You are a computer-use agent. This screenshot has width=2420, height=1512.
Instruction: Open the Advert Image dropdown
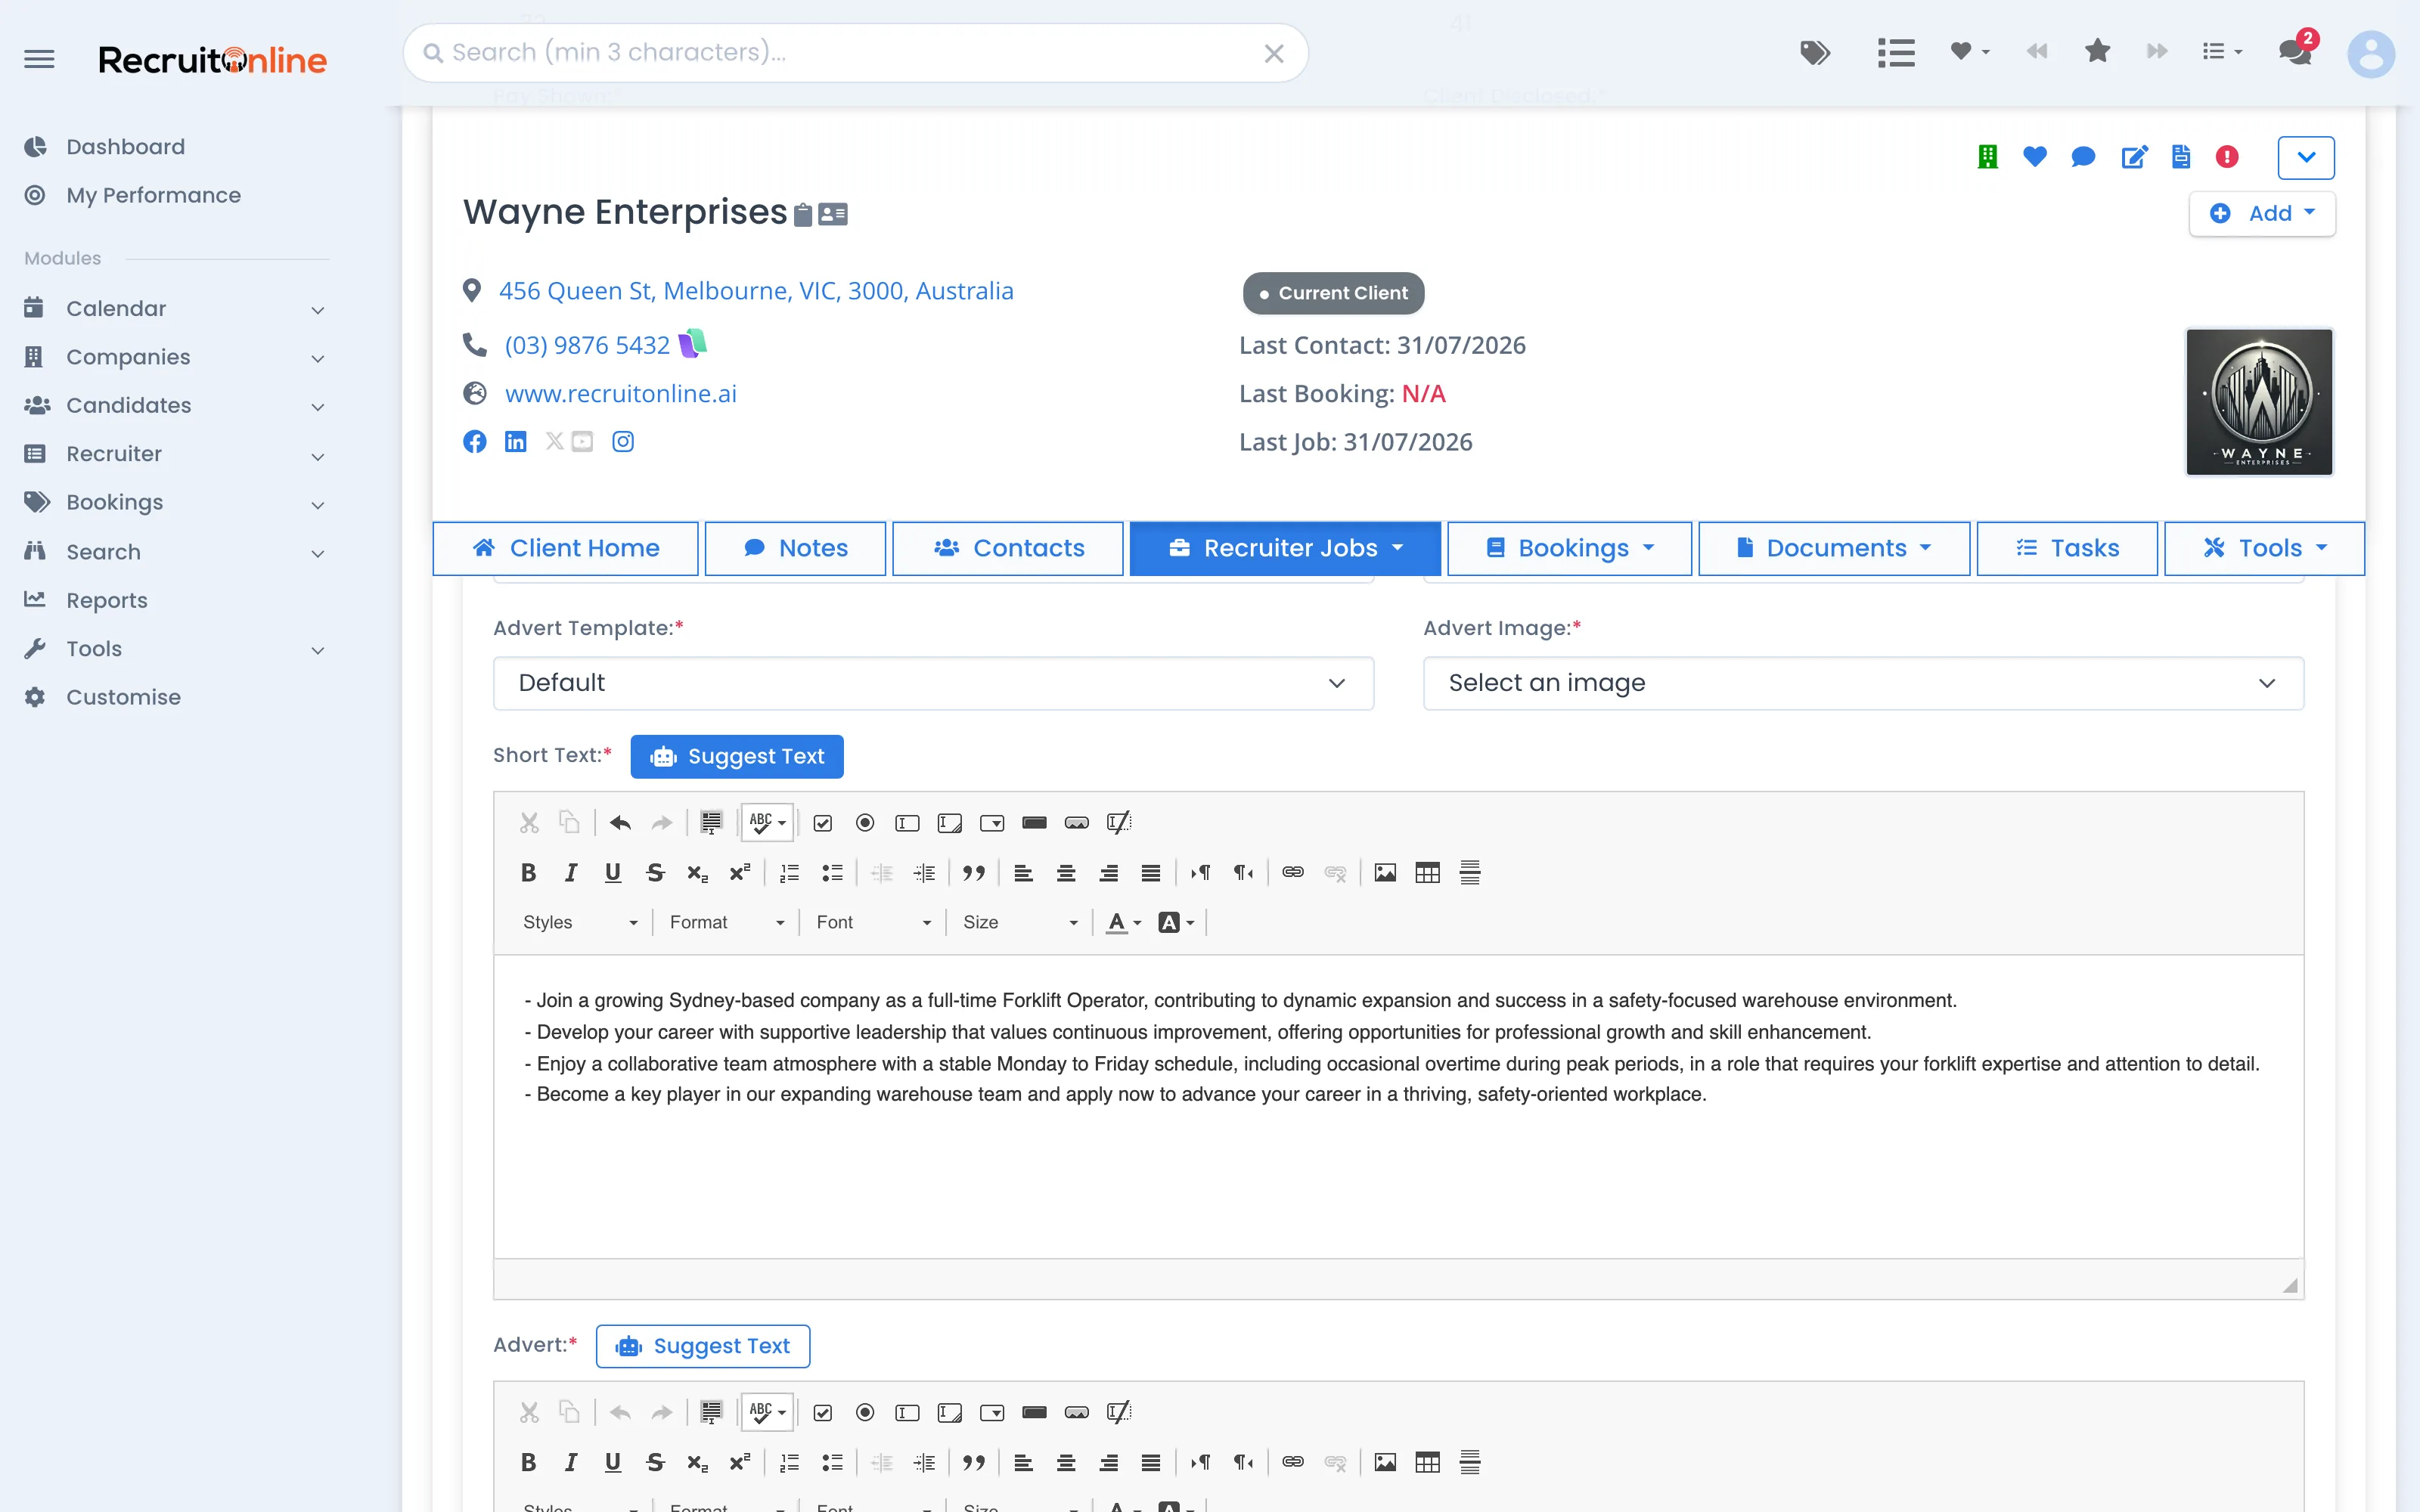pos(1863,683)
